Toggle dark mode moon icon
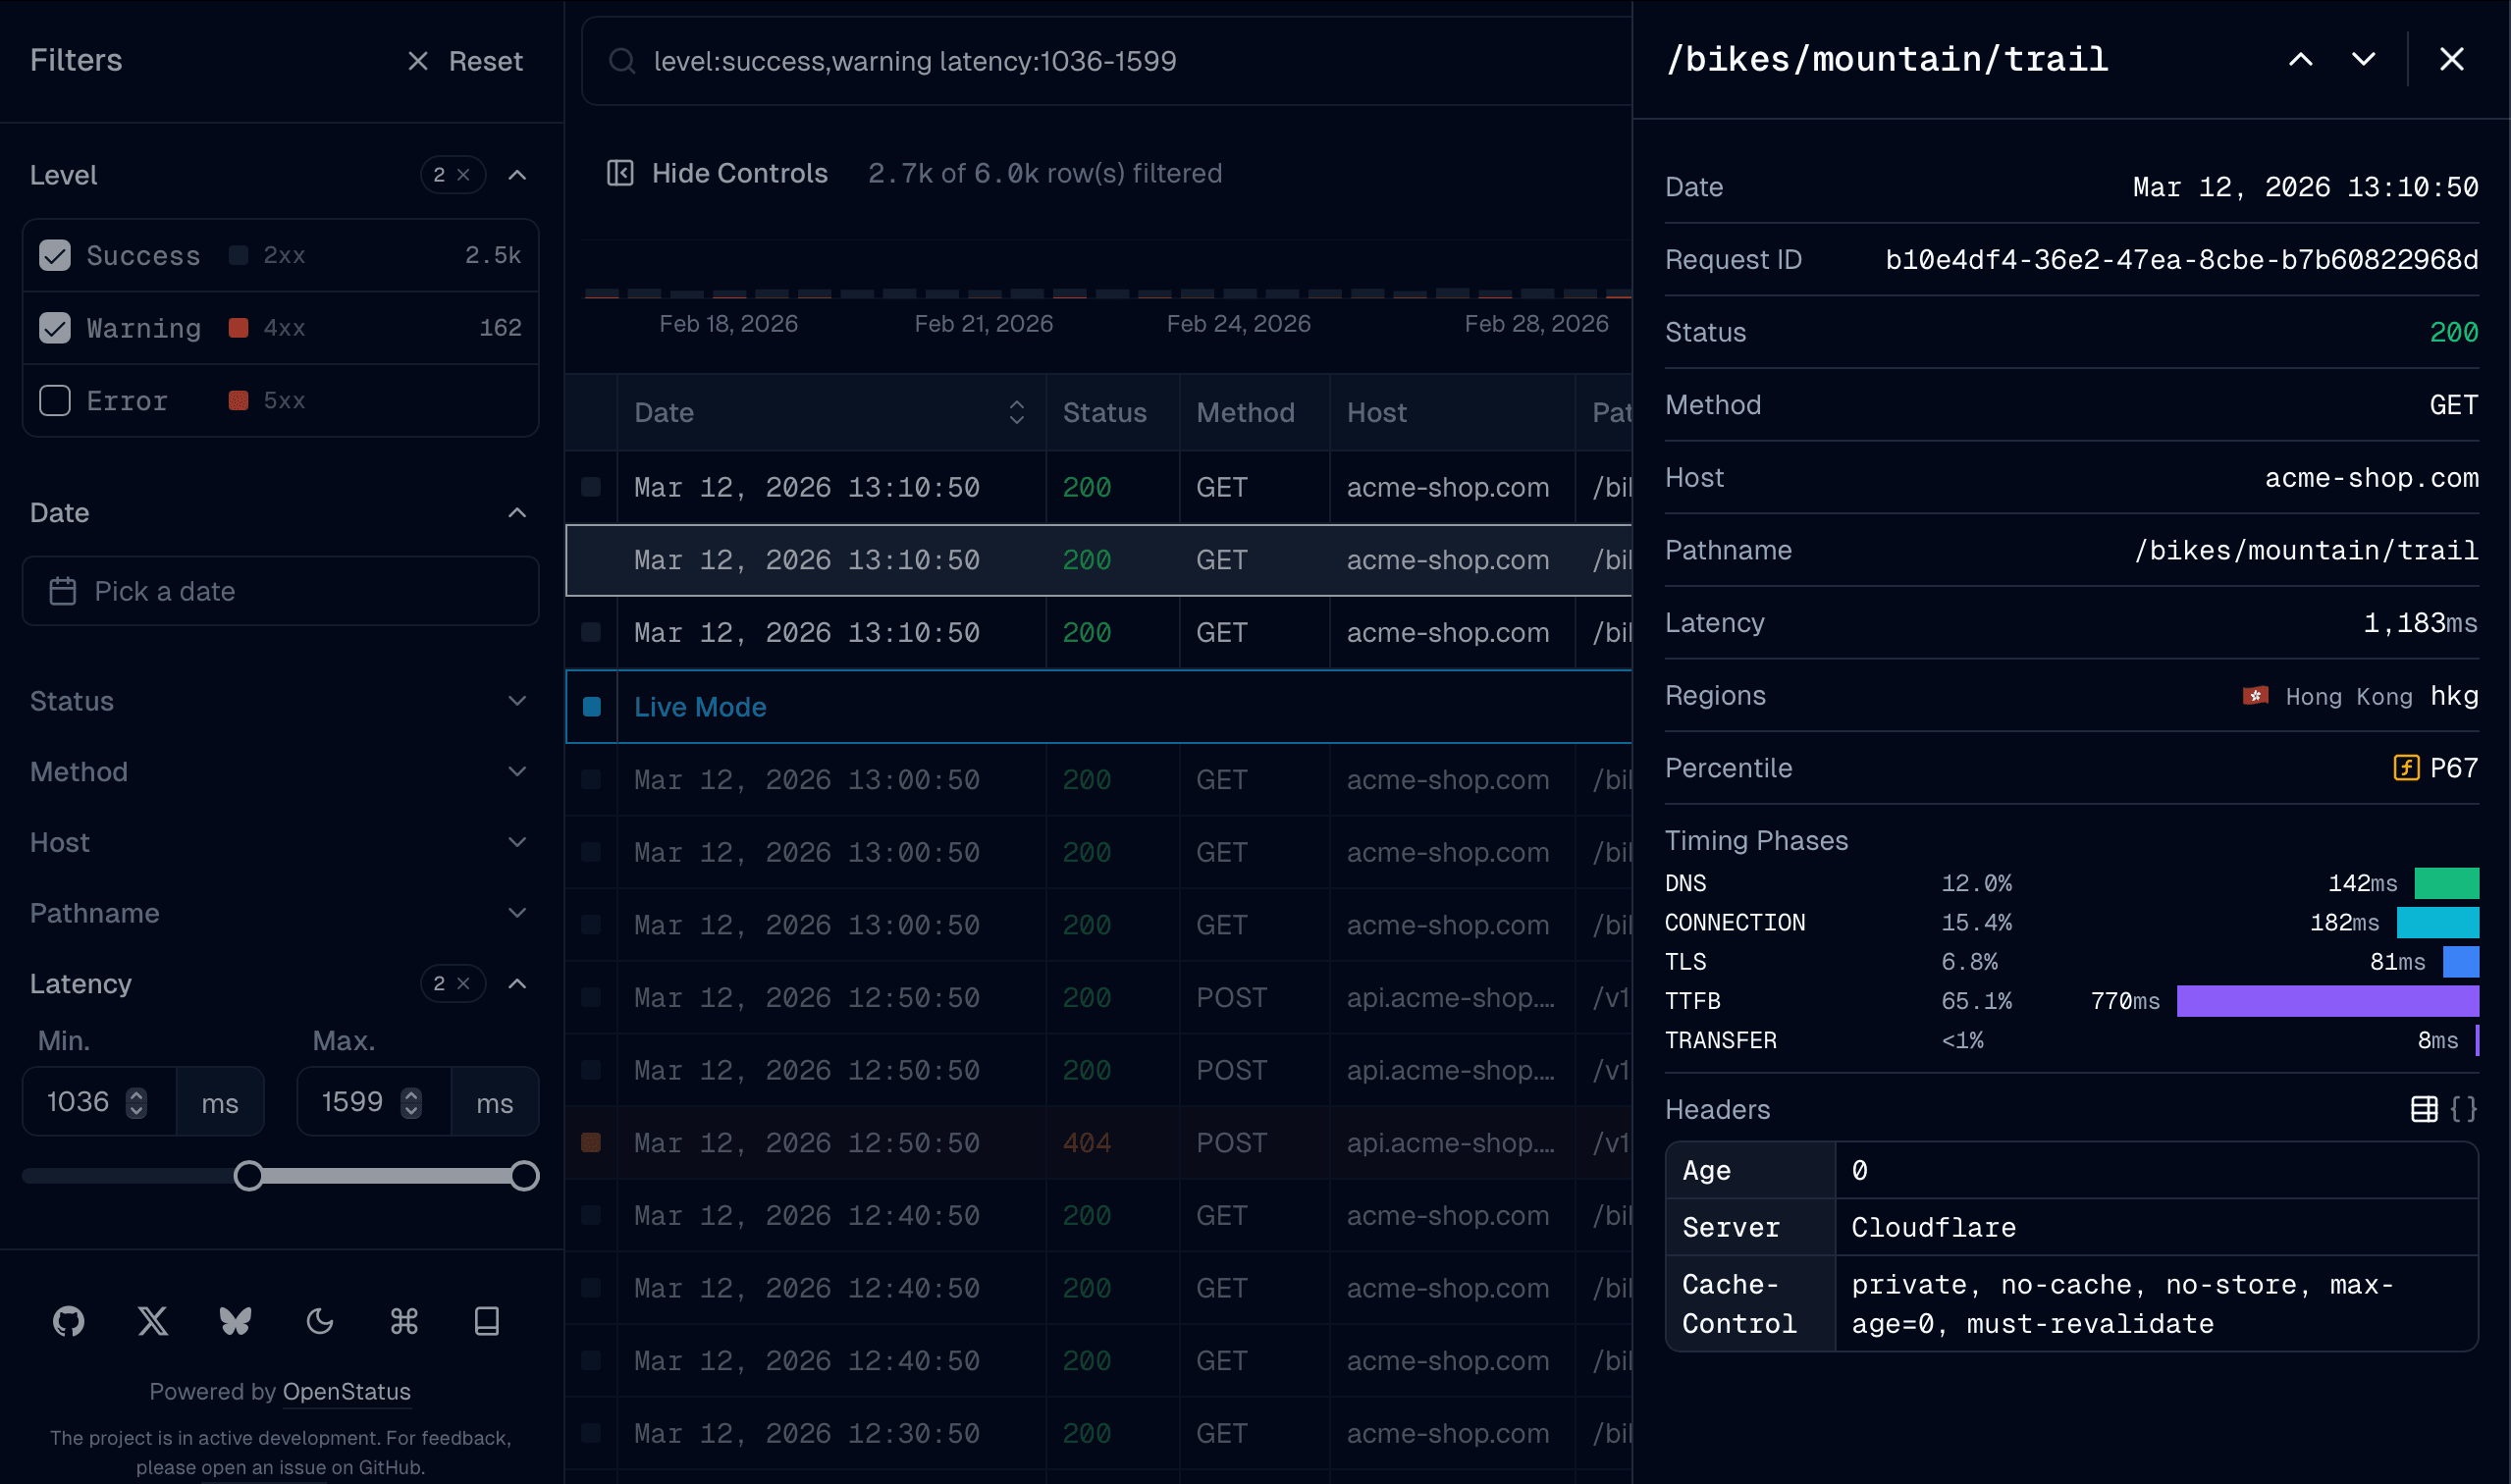This screenshot has height=1484, width=2511. tap(320, 1321)
